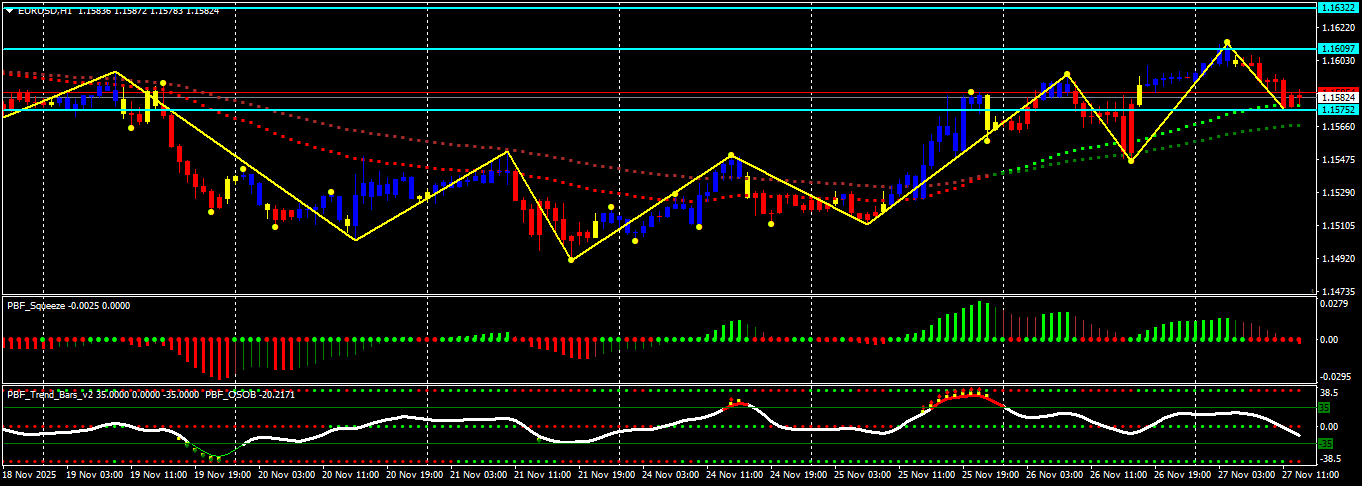The width and height of the screenshot is (1362, 486).
Task: Click the 25 Nov 03:00 time label
Action: [864, 476]
